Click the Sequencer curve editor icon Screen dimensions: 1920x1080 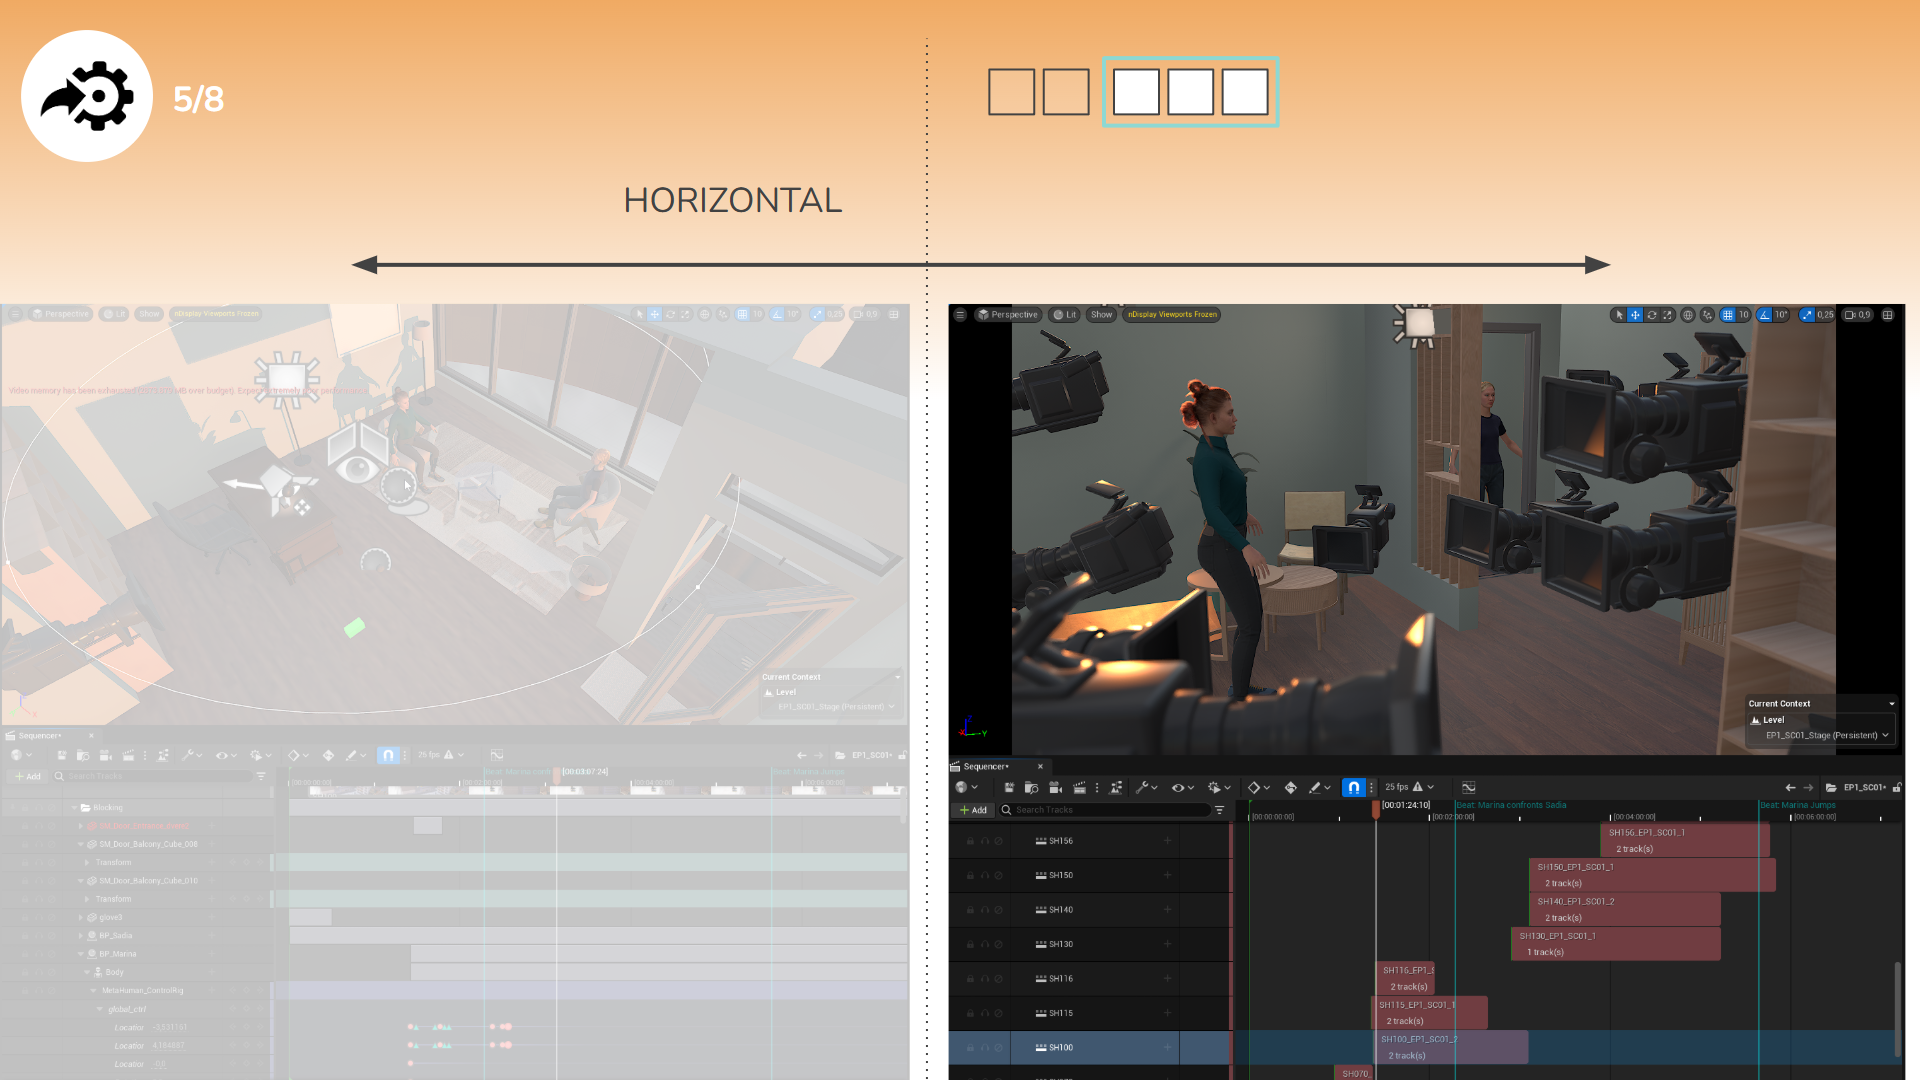(1468, 787)
